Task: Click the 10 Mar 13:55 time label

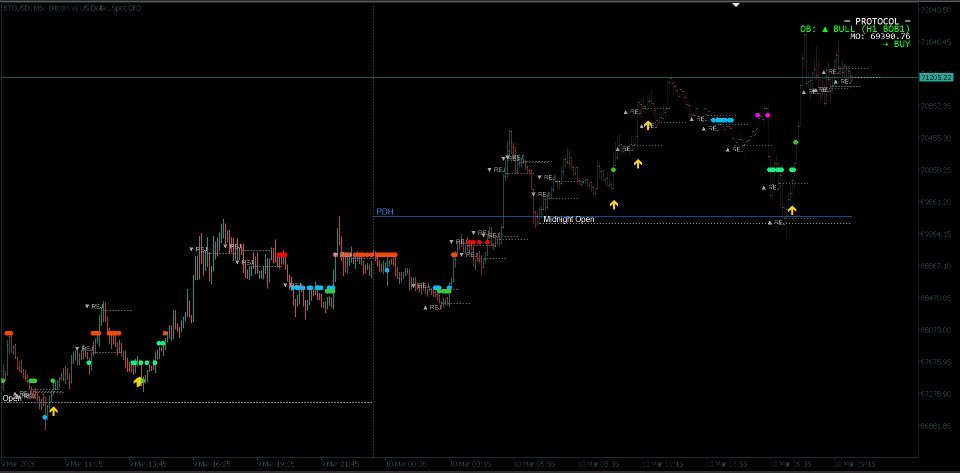Action: [727, 464]
